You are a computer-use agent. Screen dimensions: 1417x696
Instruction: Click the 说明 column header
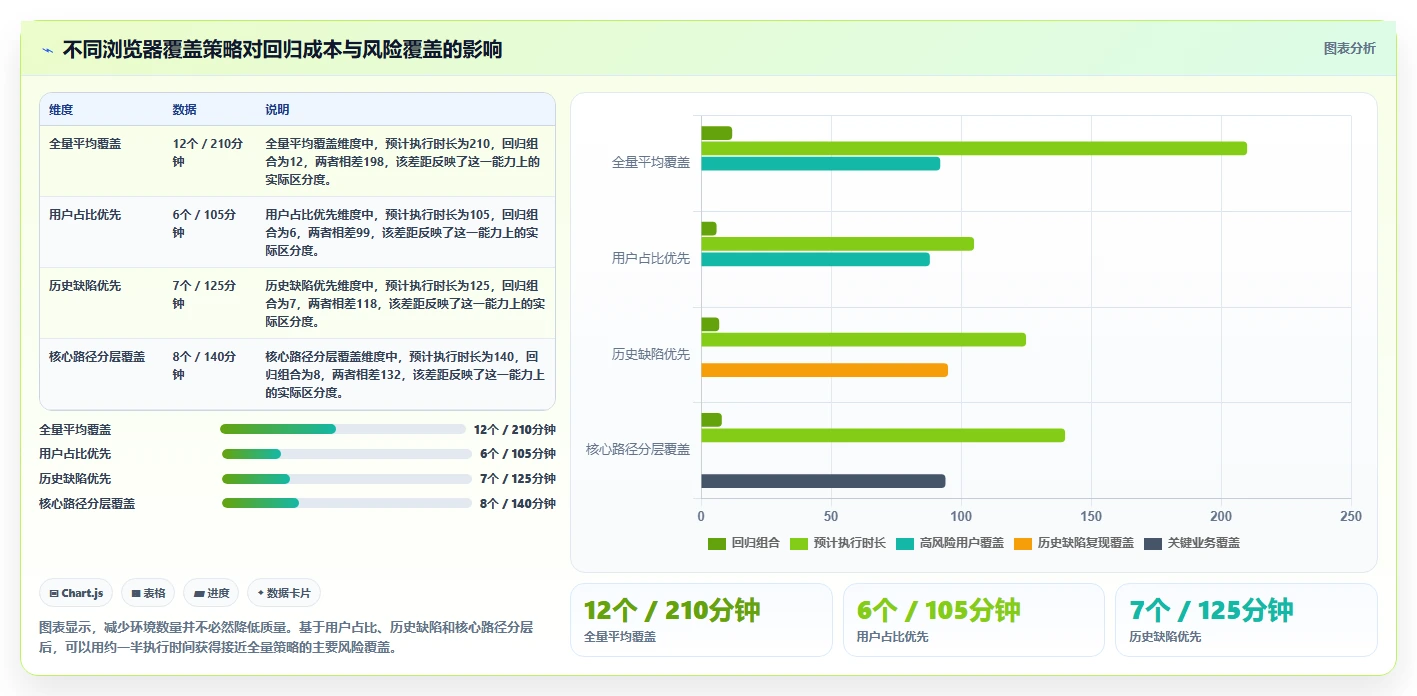pyautogui.click(x=277, y=110)
